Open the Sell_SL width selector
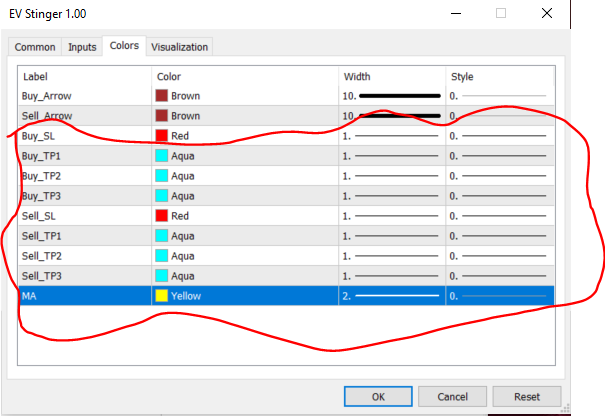The image size is (605, 416). pos(392,216)
